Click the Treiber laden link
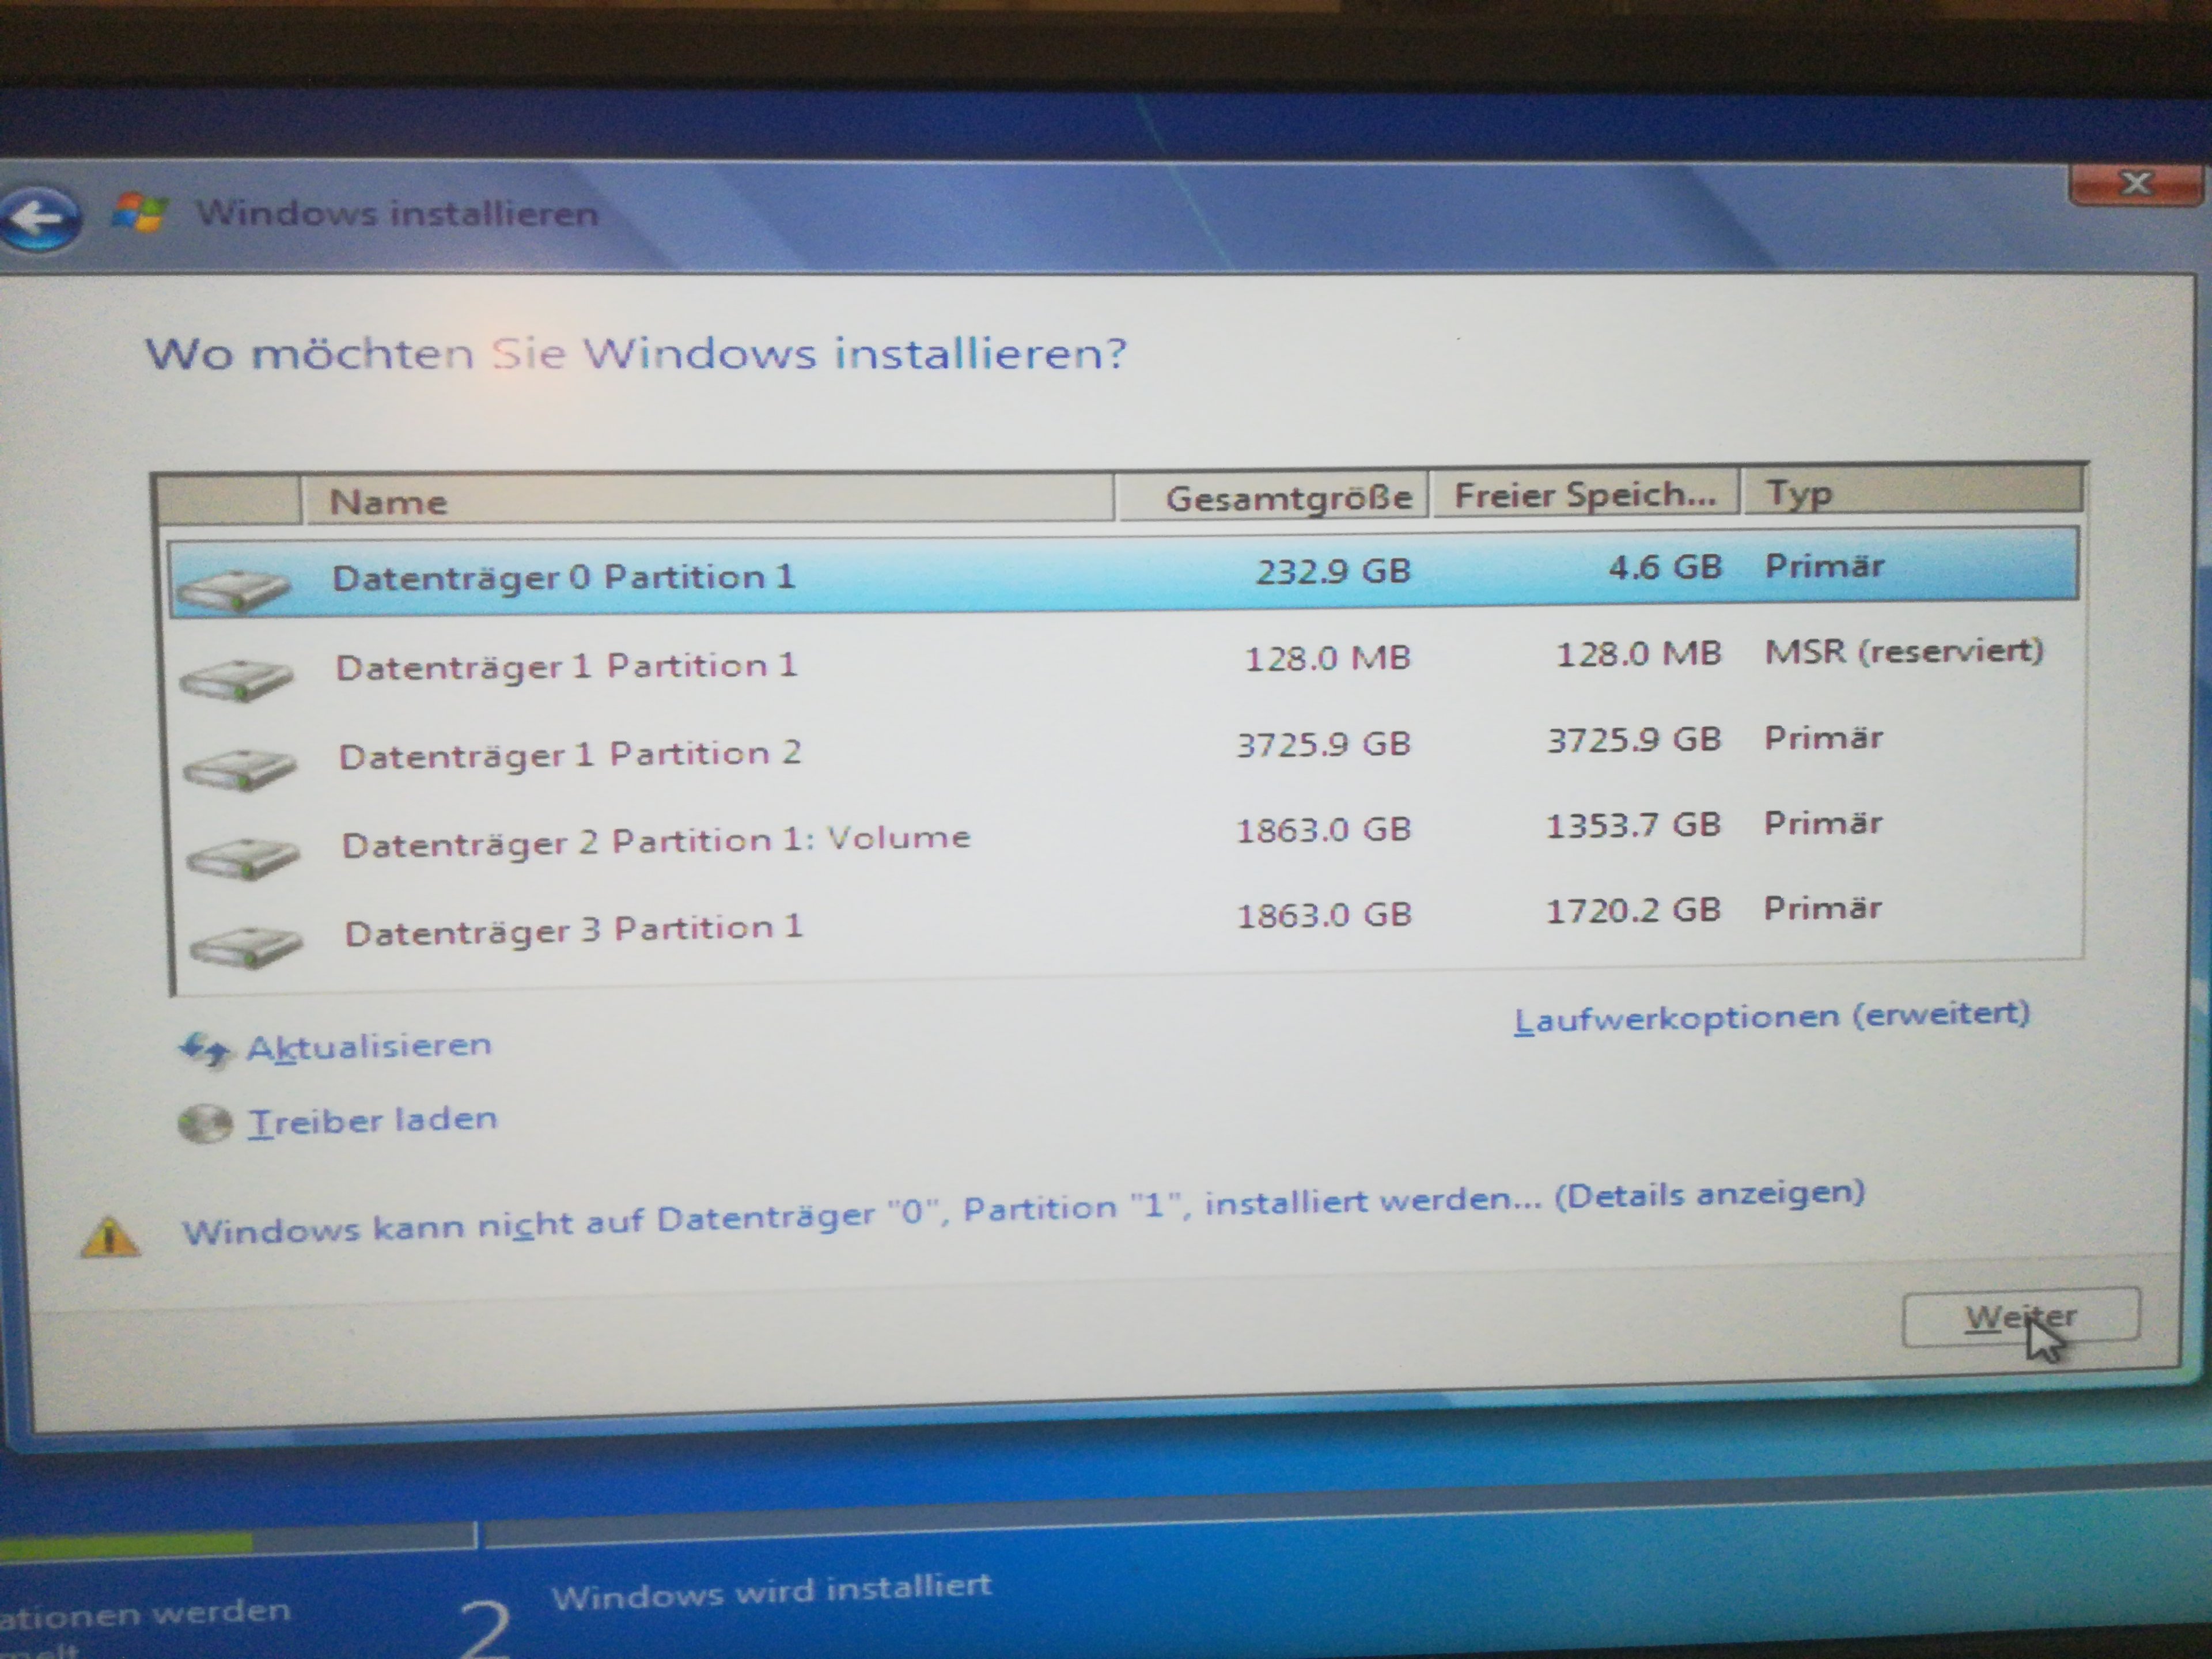 click(373, 1121)
